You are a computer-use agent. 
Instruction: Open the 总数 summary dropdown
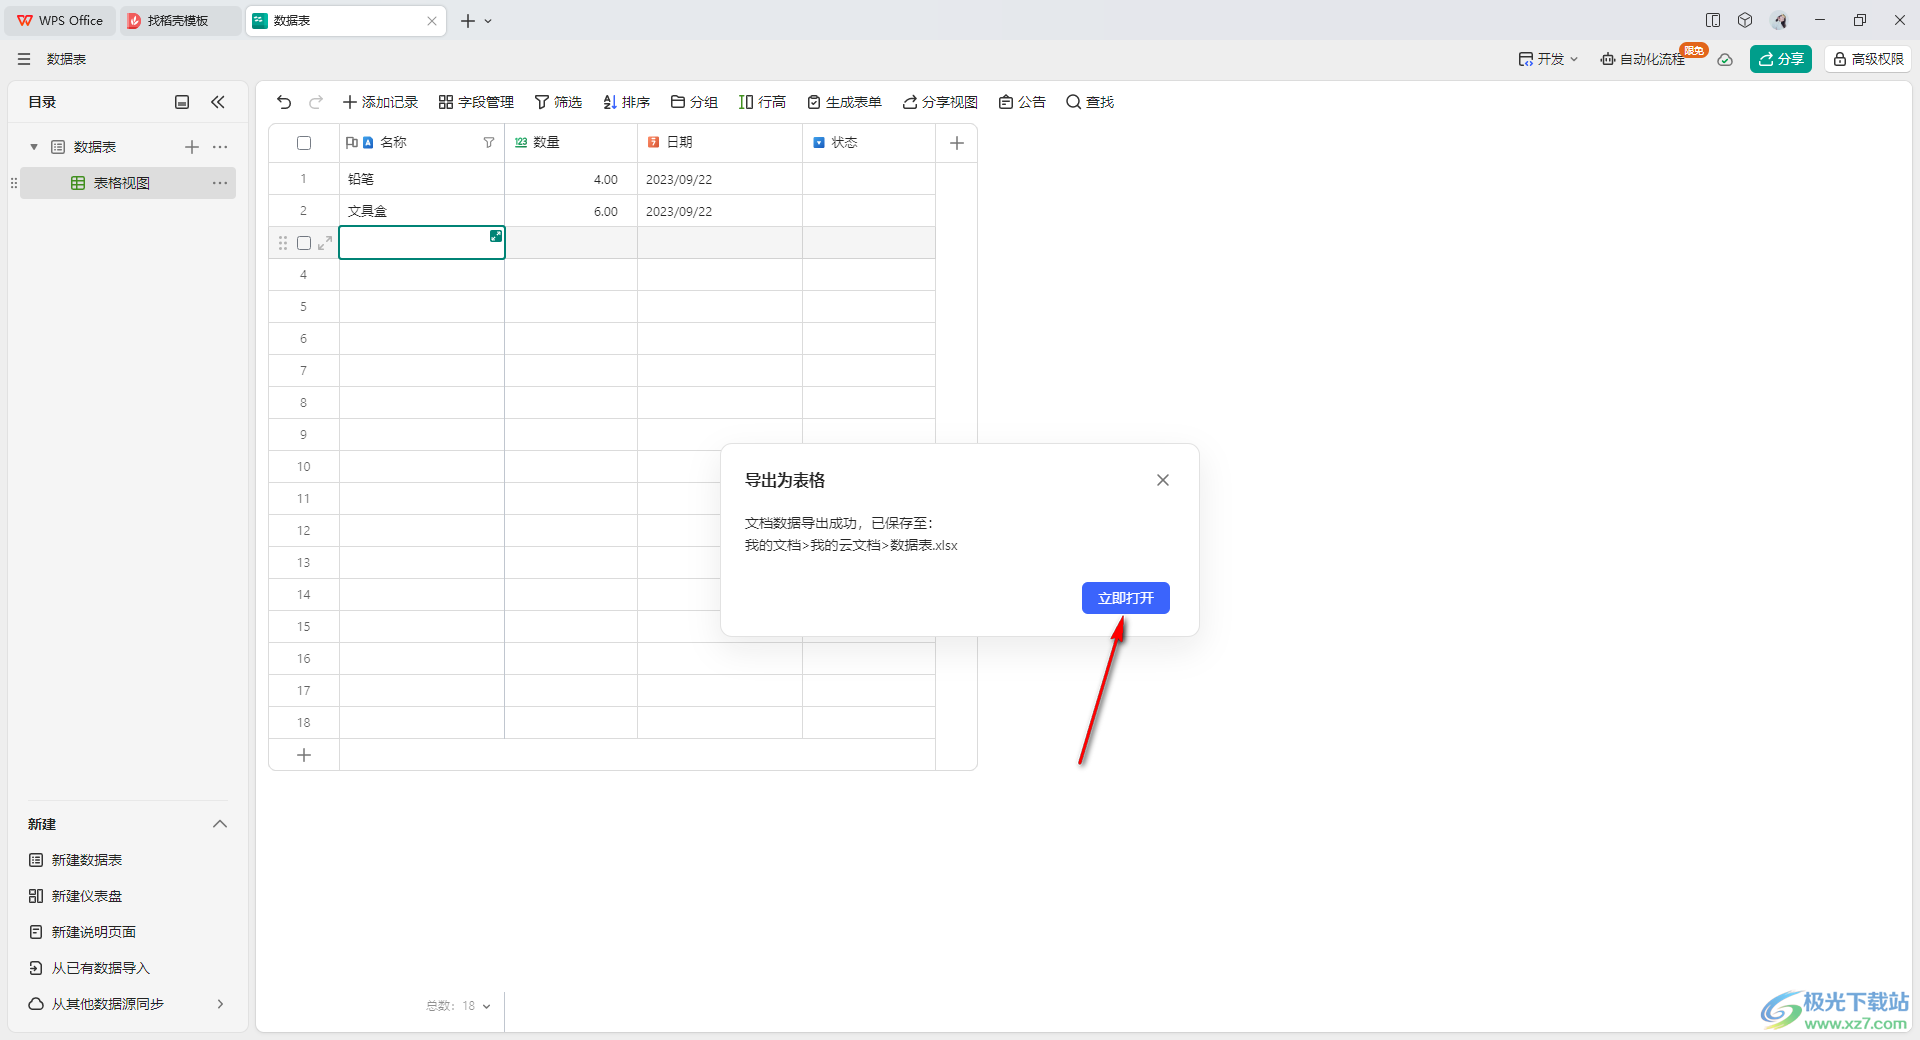point(458,1006)
